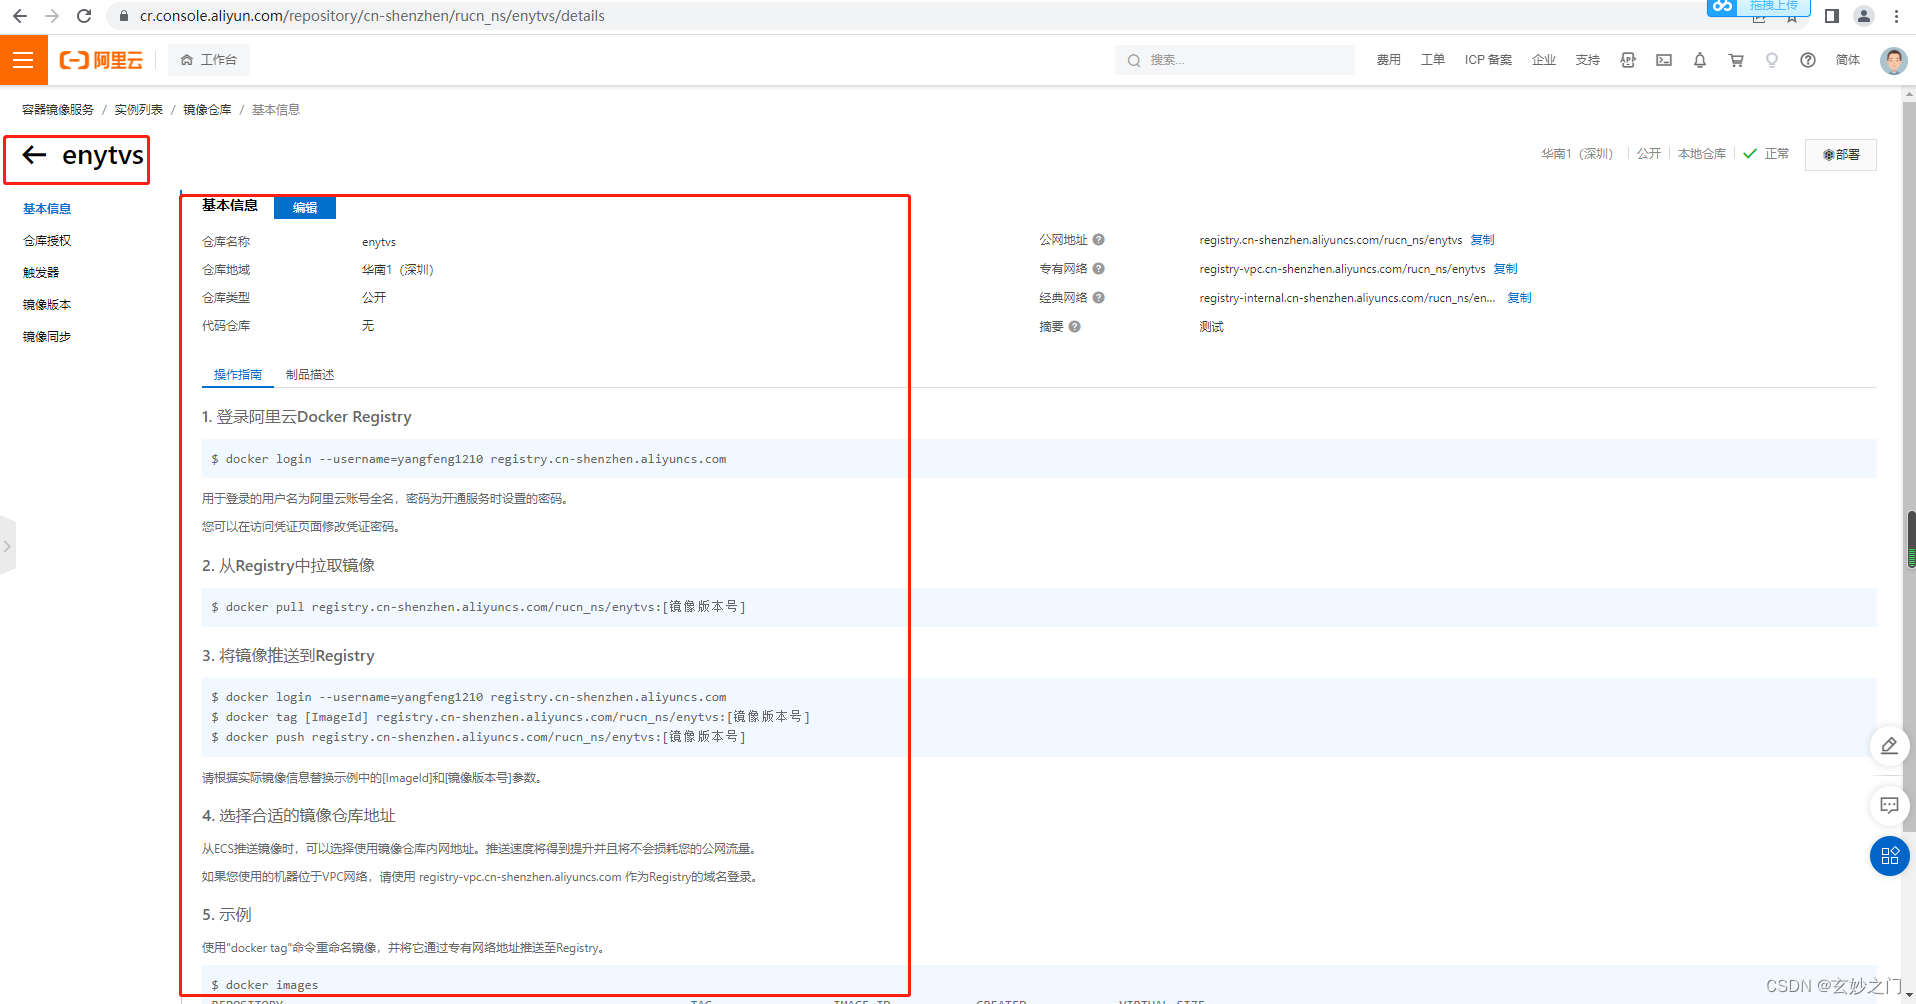Open the 工单 menu
The height and width of the screenshot is (1004, 1916).
(1433, 60)
